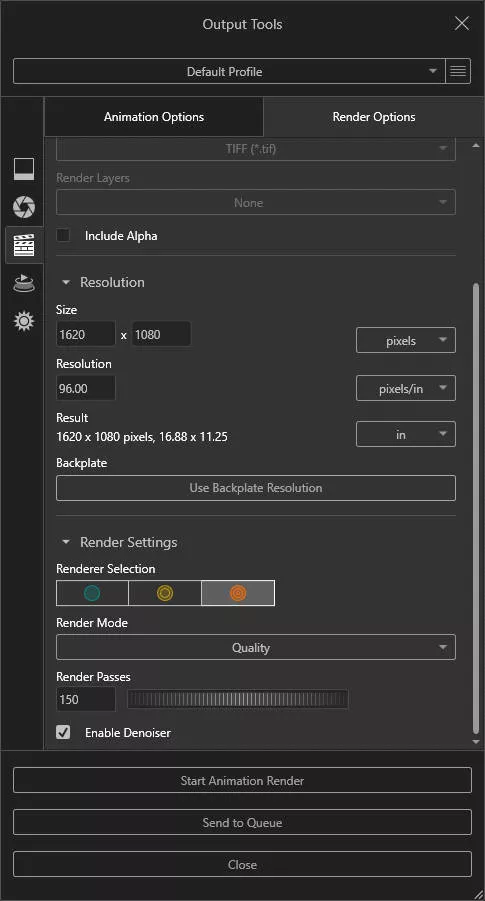Uncheck the Enable Denoiser checkbox

pyautogui.click(x=63, y=732)
